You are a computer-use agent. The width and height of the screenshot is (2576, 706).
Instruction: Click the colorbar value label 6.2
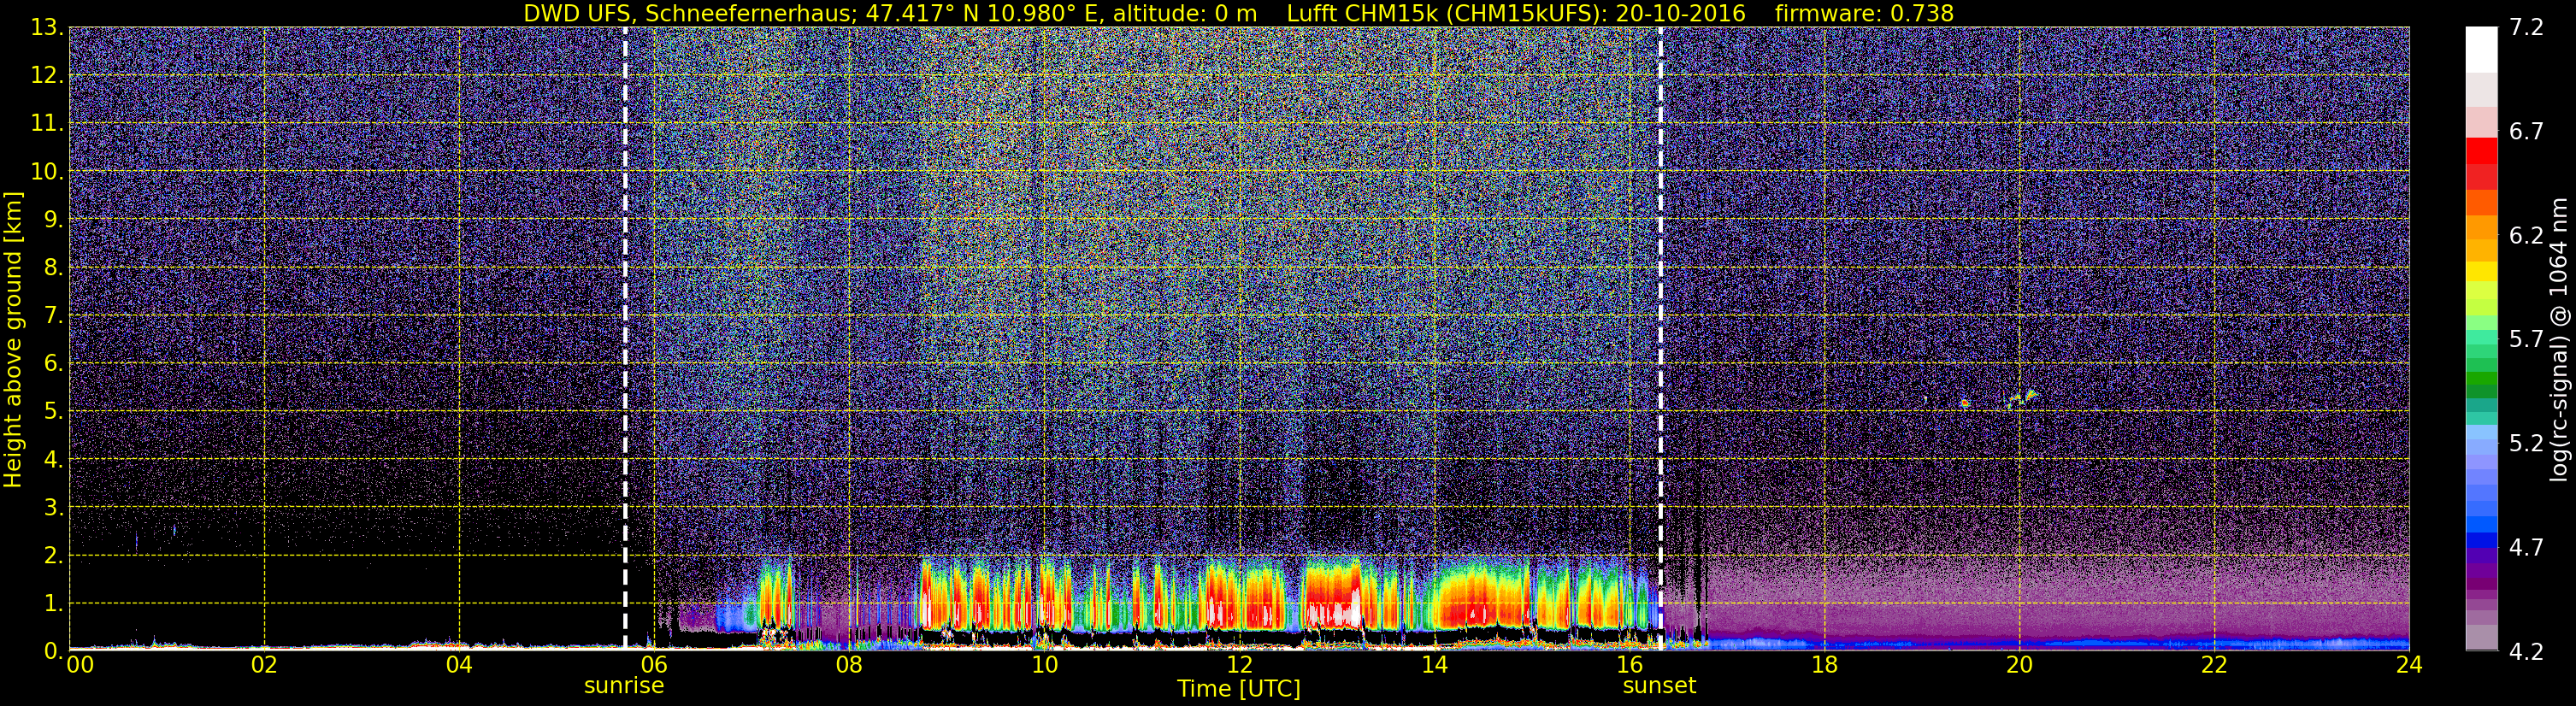(x=2526, y=236)
